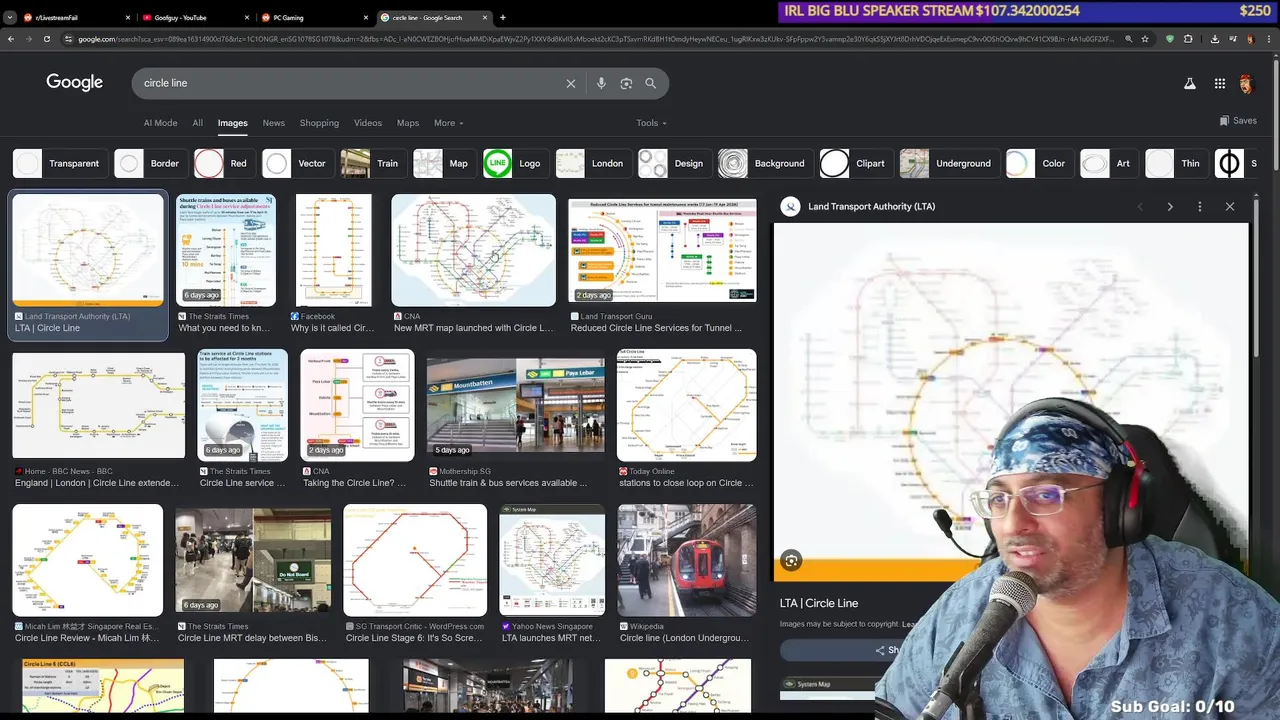Viewport: 1280px width, 720px height.
Task: Filter images by the Design chip
Action: point(674,163)
